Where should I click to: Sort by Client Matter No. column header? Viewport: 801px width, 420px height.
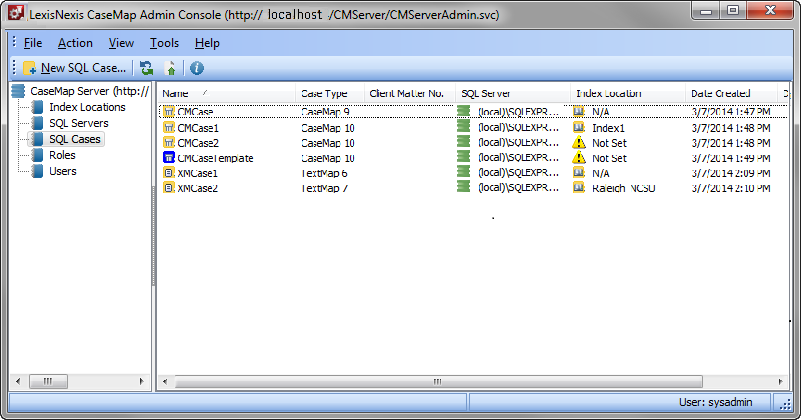(410, 94)
